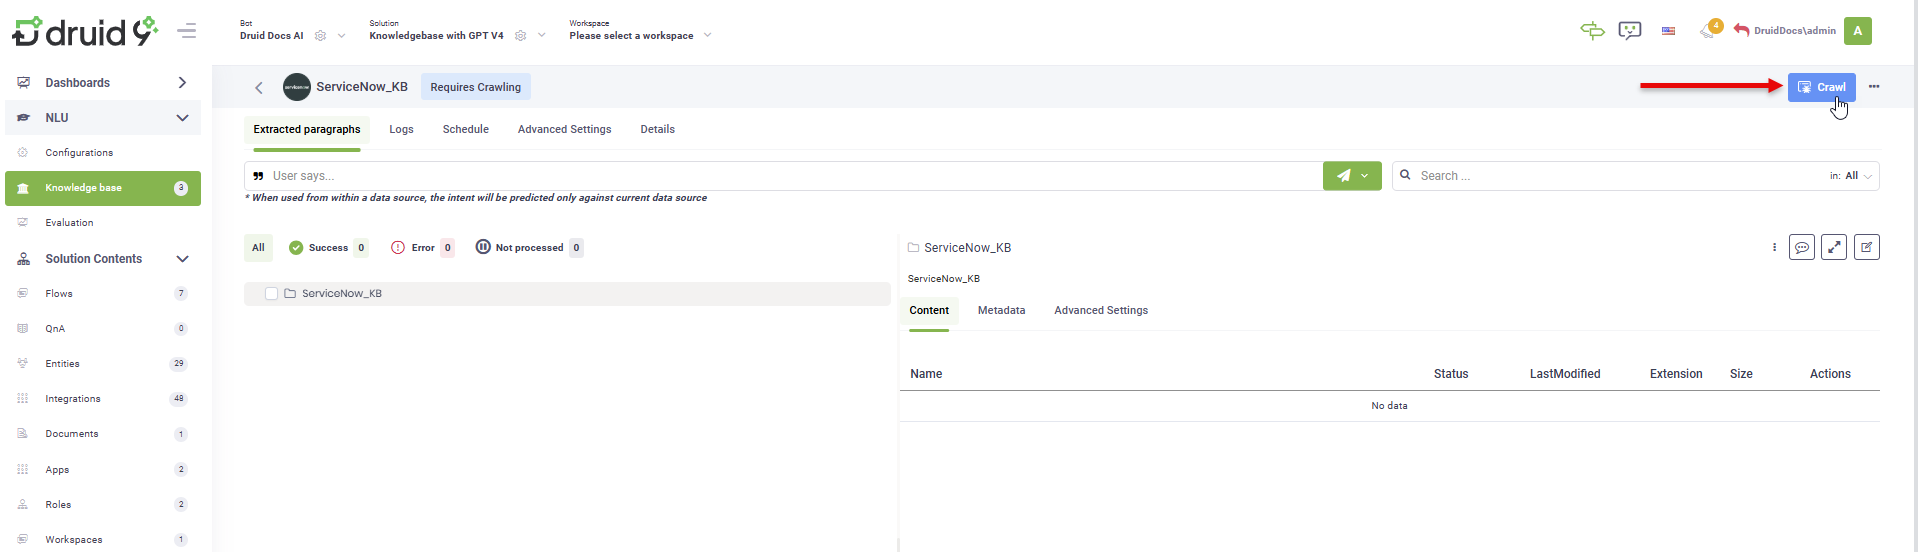Click the language flag icon
The image size is (1918, 552).
(x=1668, y=31)
